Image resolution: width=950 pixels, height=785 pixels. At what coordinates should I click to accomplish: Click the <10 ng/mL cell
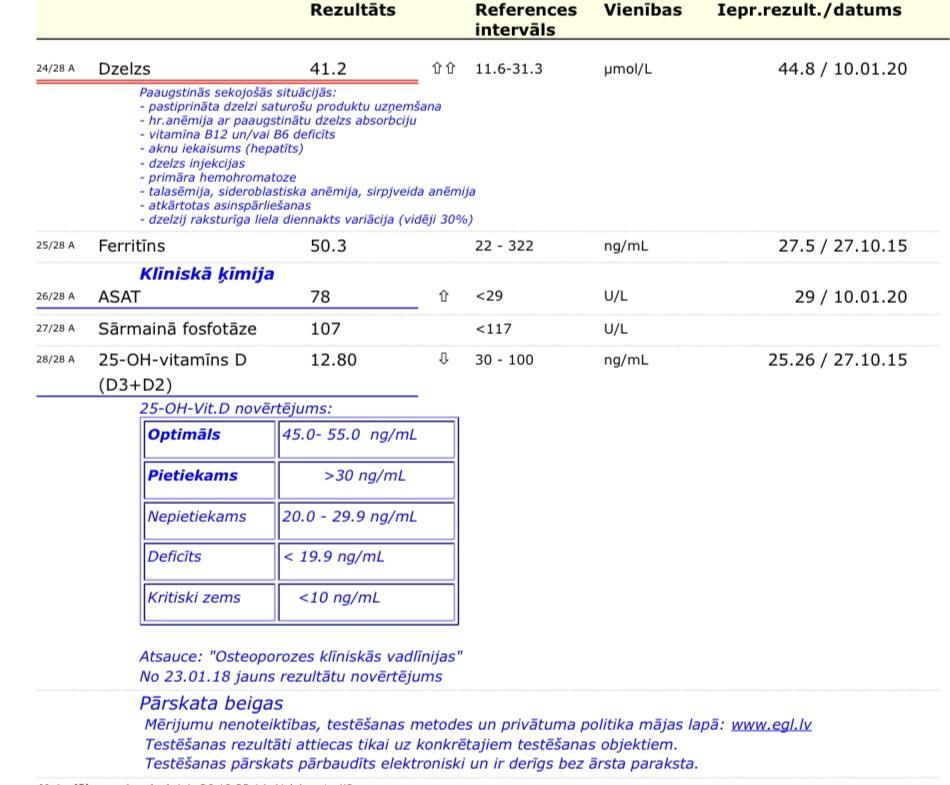coord(366,601)
